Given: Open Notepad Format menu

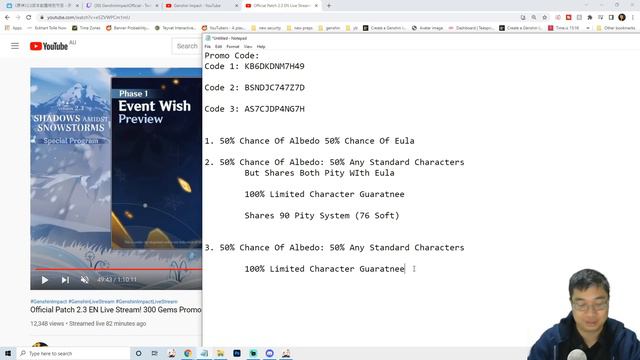Looking at the screenshot, I should 233,47.
